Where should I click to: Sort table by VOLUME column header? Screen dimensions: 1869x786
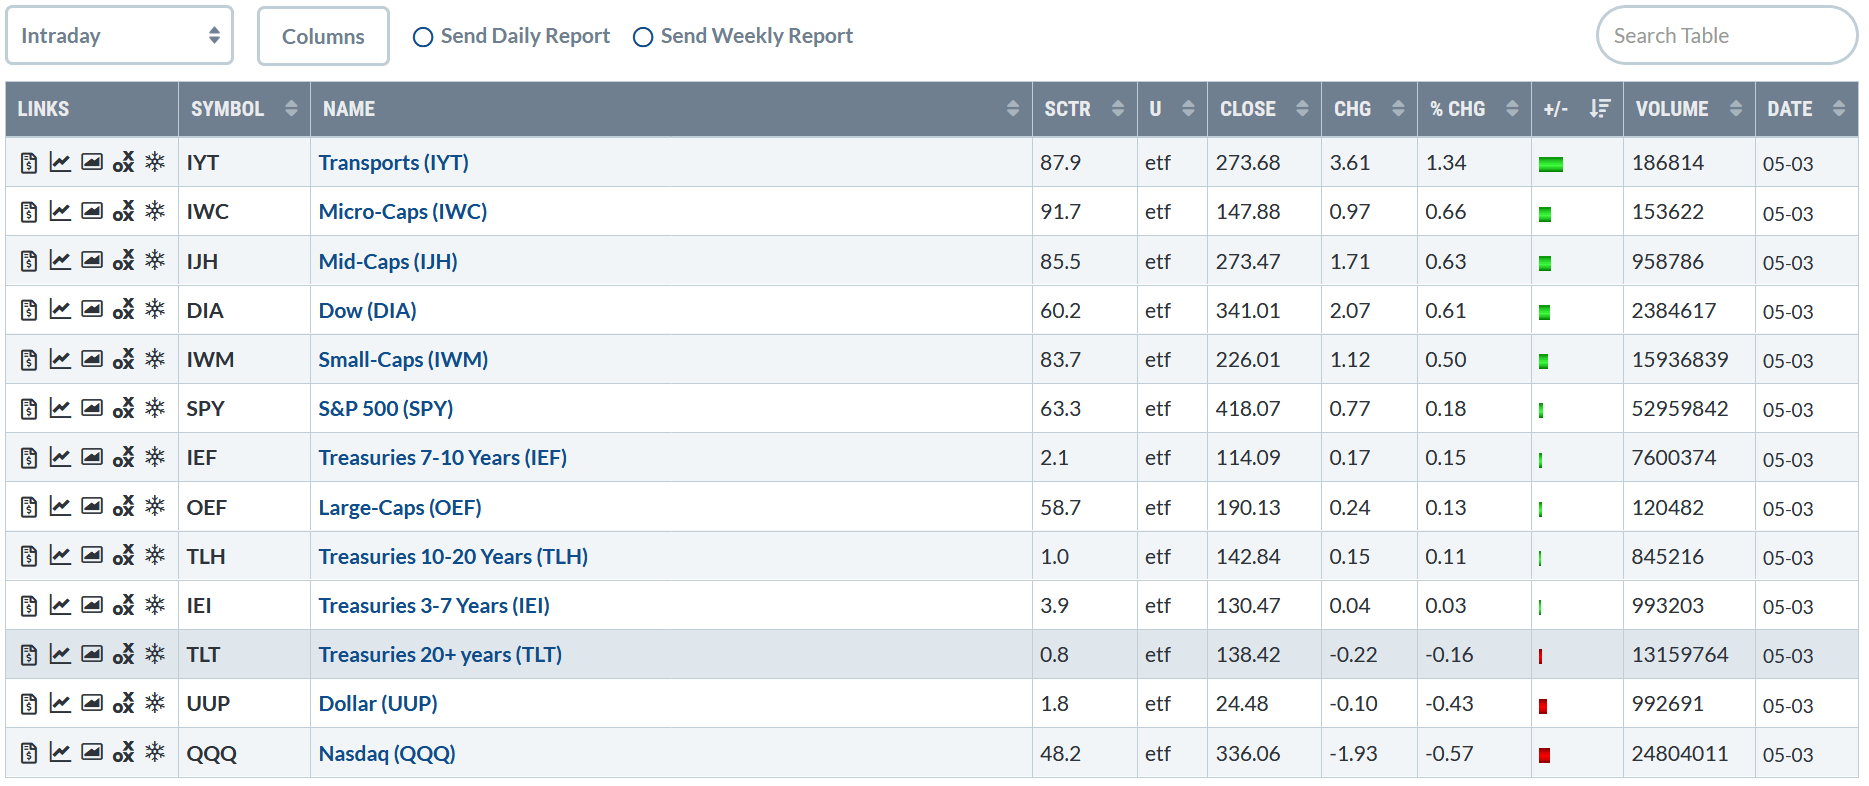[1689, 109]
